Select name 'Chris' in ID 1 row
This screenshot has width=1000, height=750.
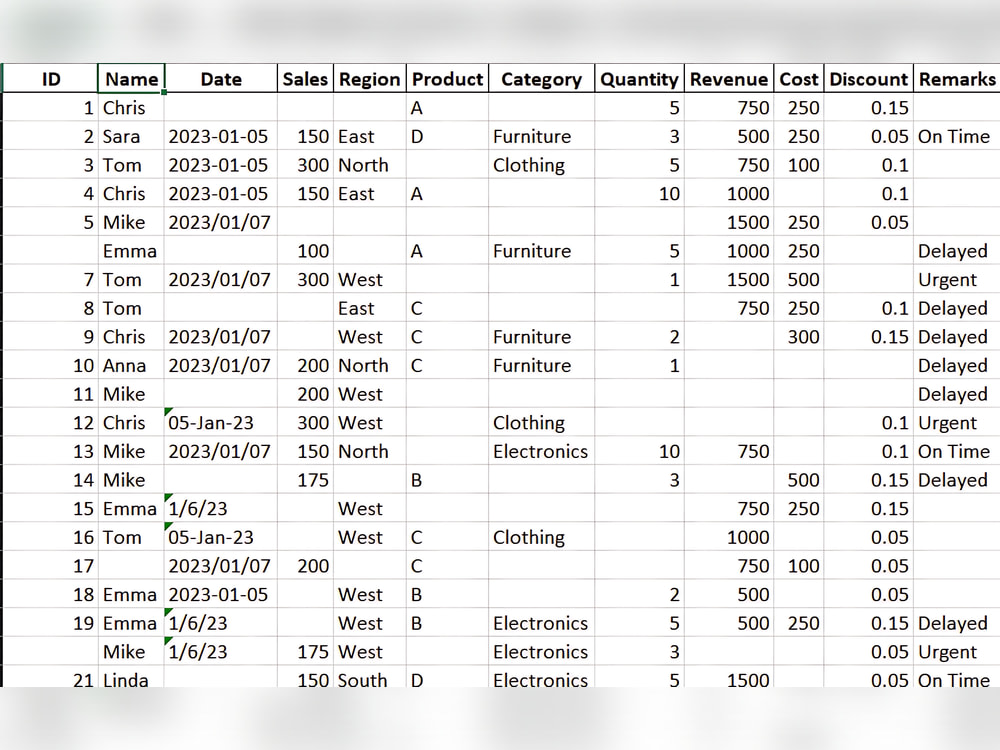click(x=131, y=108)
